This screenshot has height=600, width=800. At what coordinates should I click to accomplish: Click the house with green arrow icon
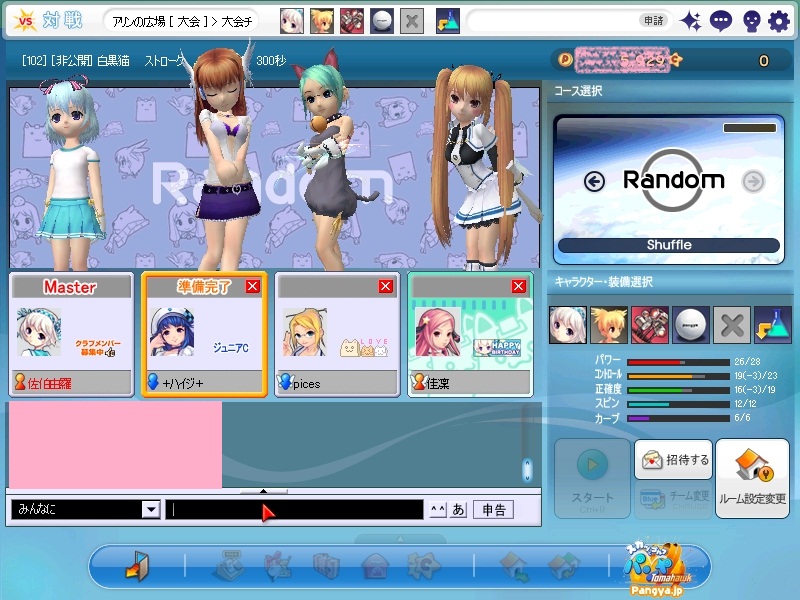click(516, 566)
